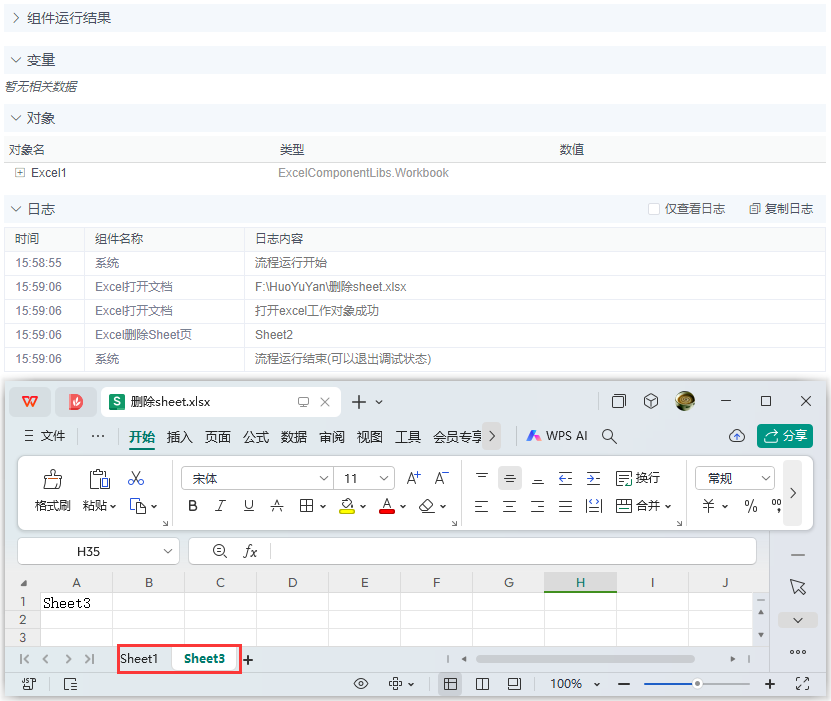Open the 数据 menu
The image size is (831, 701).
[293, 436]
